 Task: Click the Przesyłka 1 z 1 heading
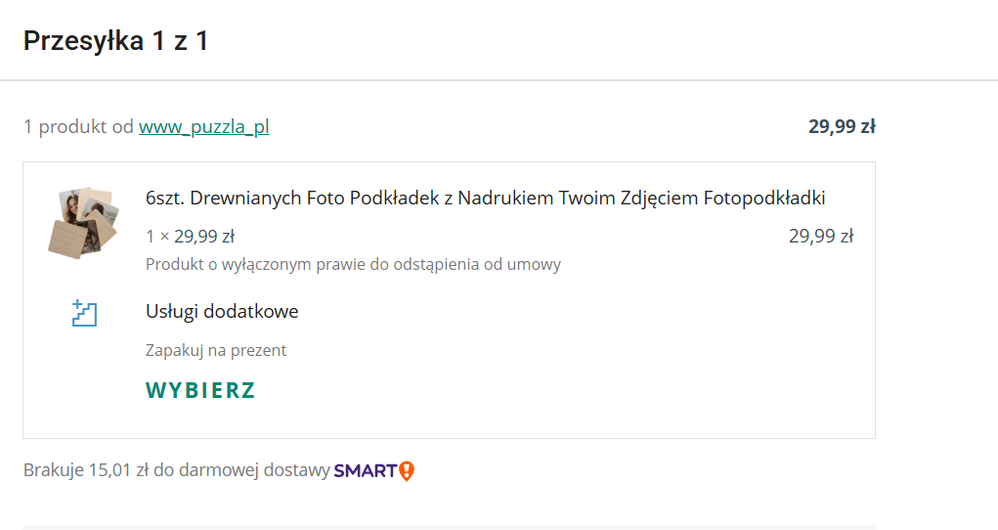click(116, 42)
